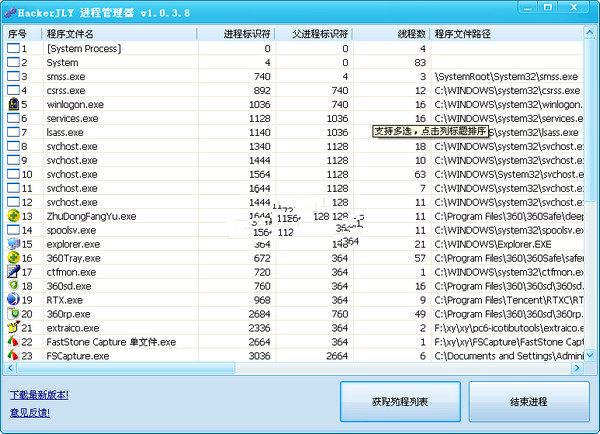This screenshot has width=600, height=434.
Task: Select the 360rp.exe process icon
Action: pyautogui.click(x=13, y=314)
